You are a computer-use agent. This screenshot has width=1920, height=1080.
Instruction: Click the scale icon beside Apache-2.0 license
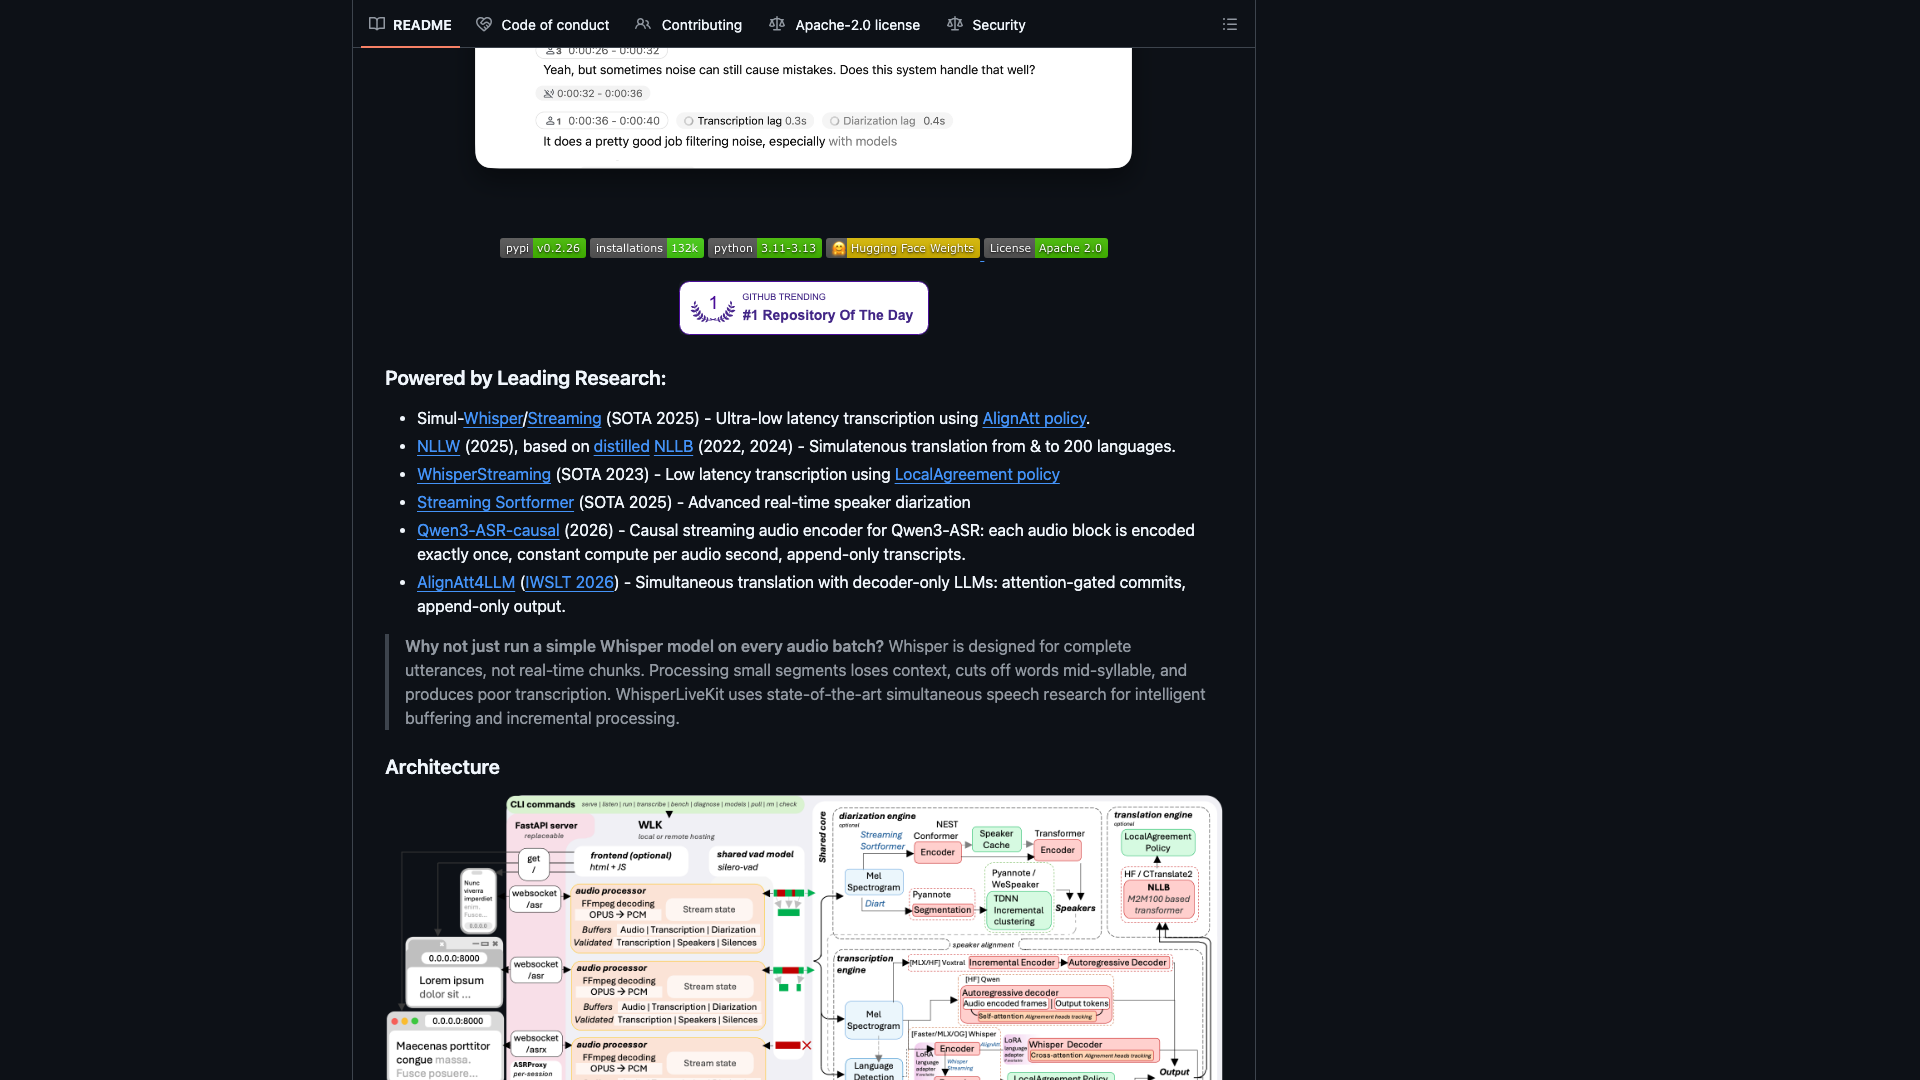(x=777, y=24)
